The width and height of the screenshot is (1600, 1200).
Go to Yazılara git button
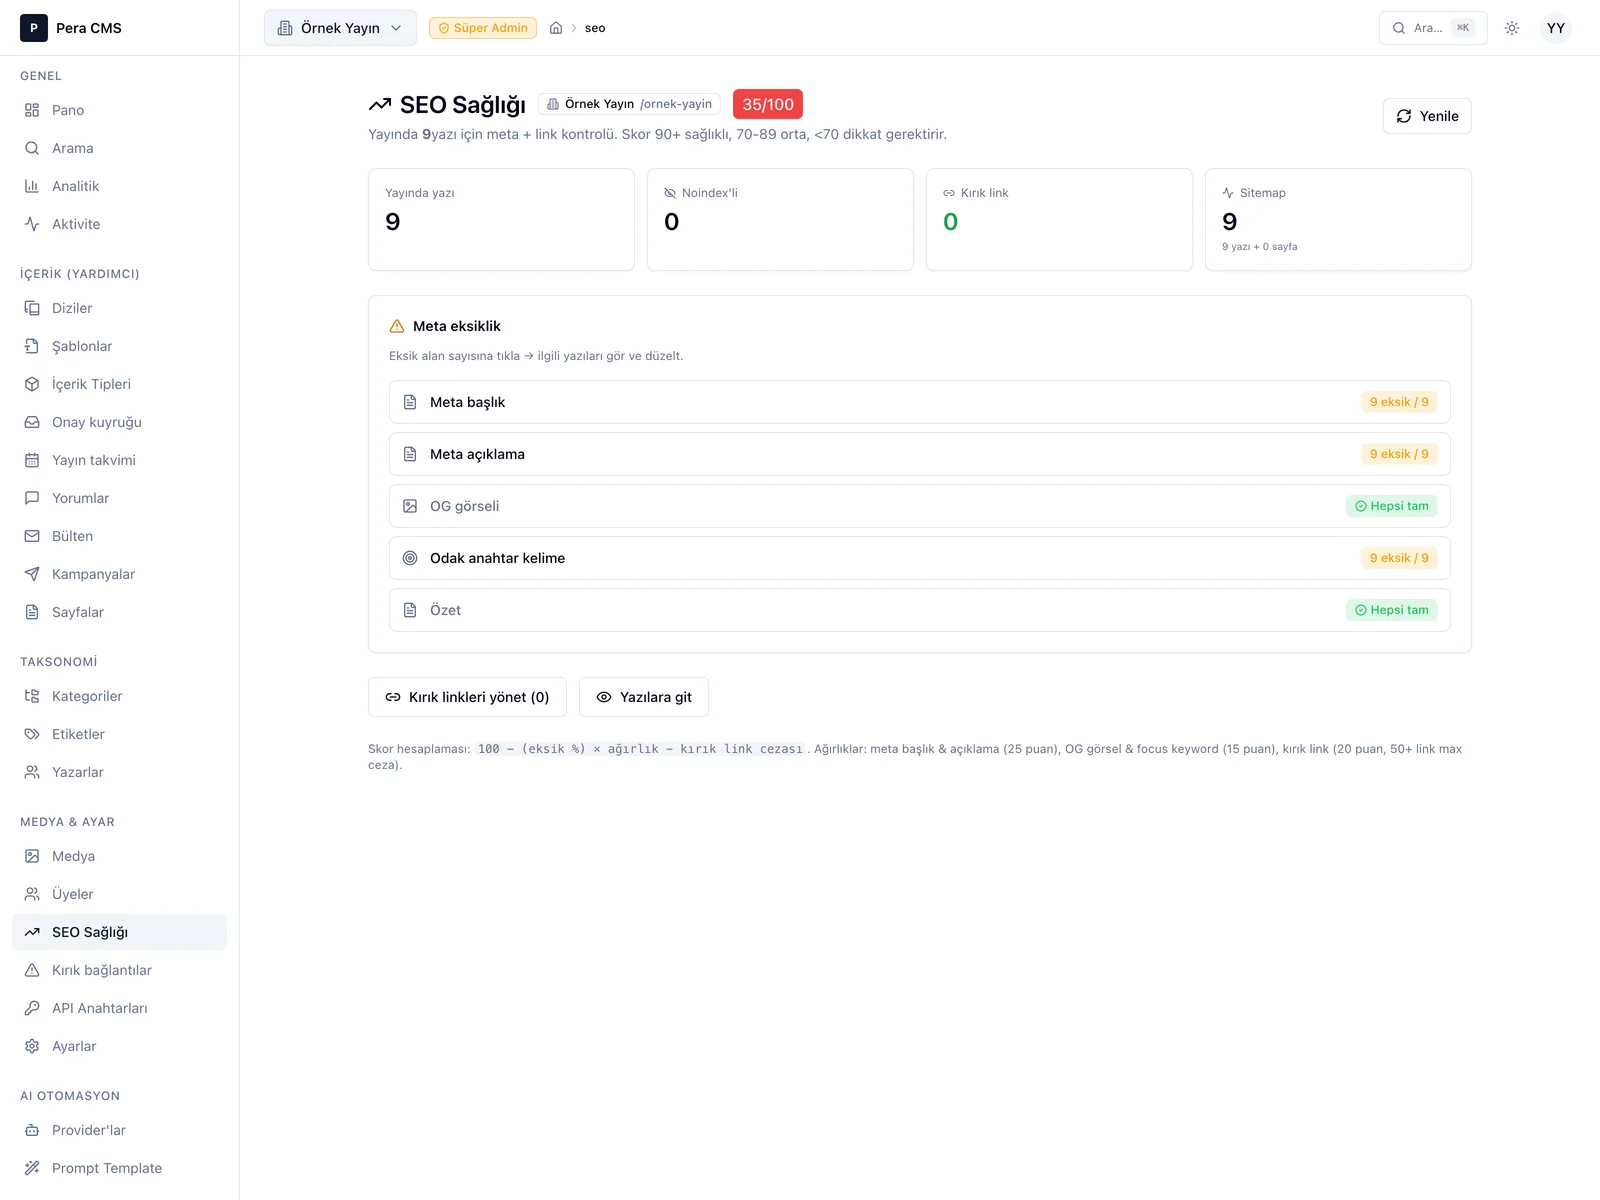644,697
